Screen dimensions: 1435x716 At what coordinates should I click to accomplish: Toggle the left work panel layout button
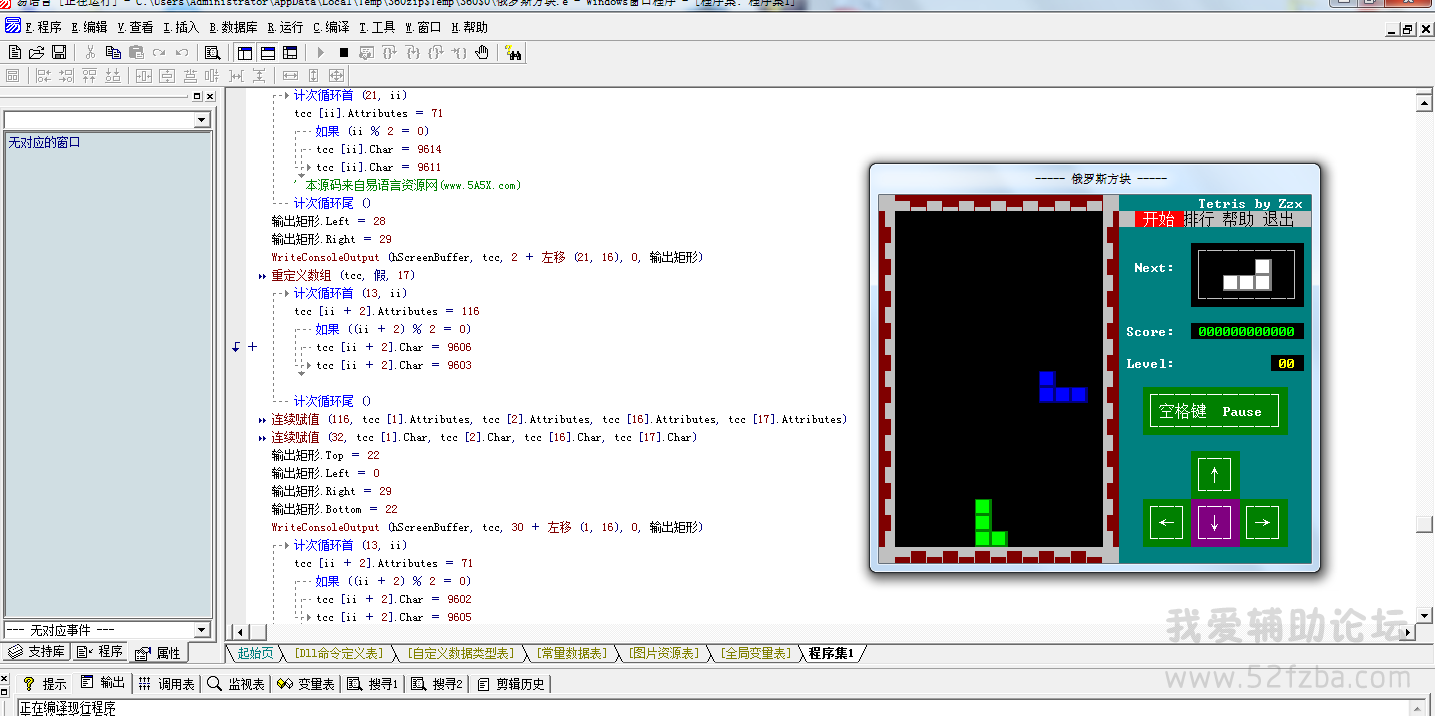[245, 52]
